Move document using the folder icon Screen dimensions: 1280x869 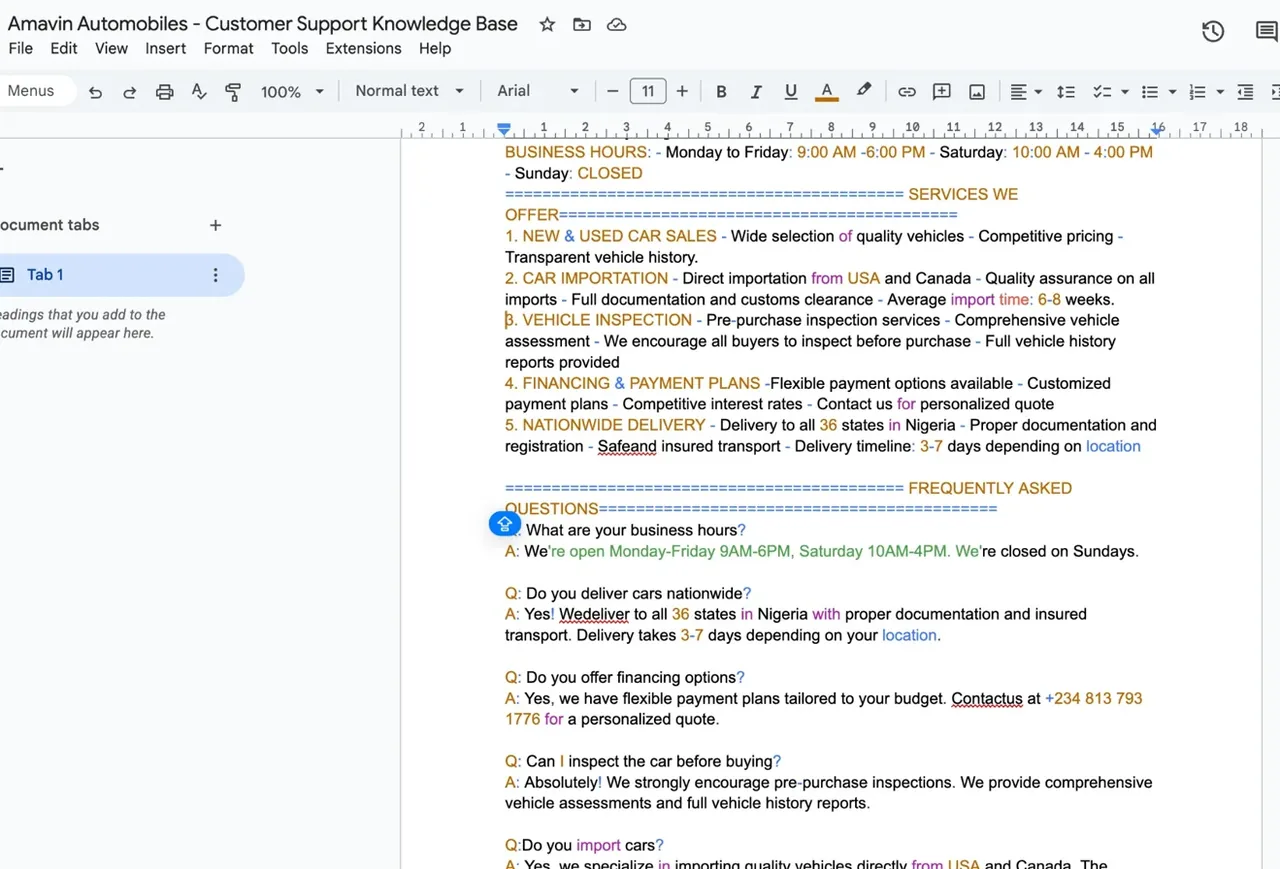point(582,24)
